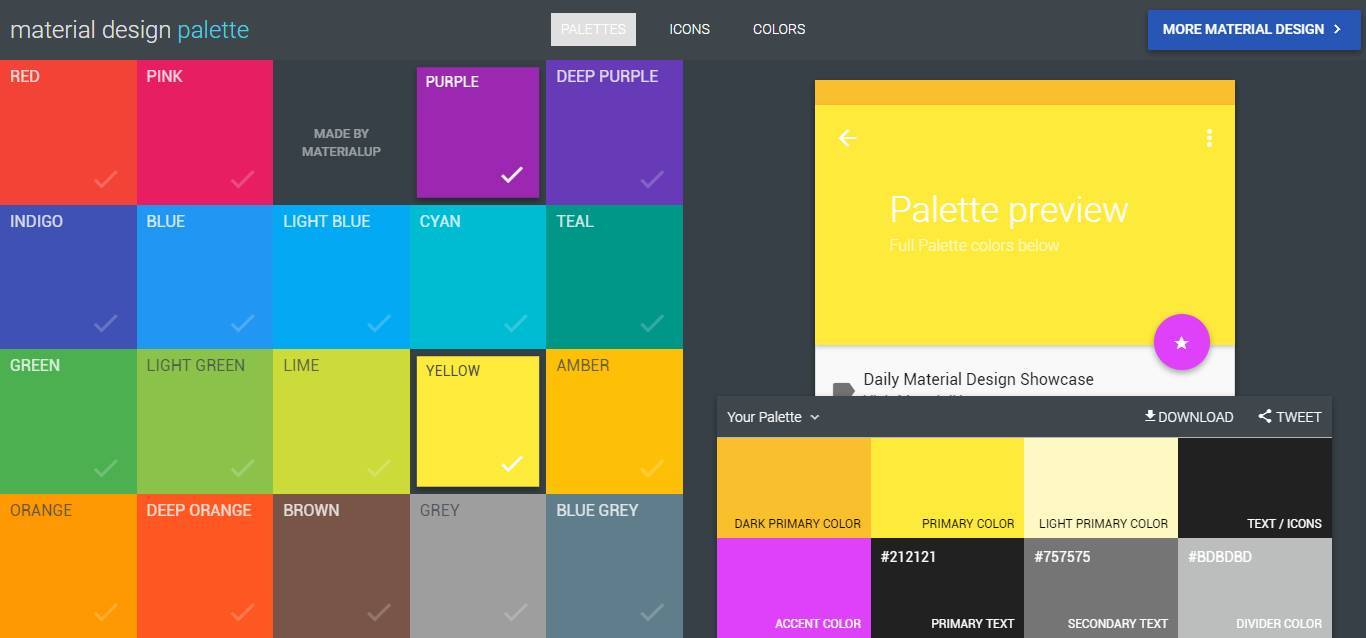Select the Accent Color swatch
Screen dimensions: 1366x638
[793, 588]
